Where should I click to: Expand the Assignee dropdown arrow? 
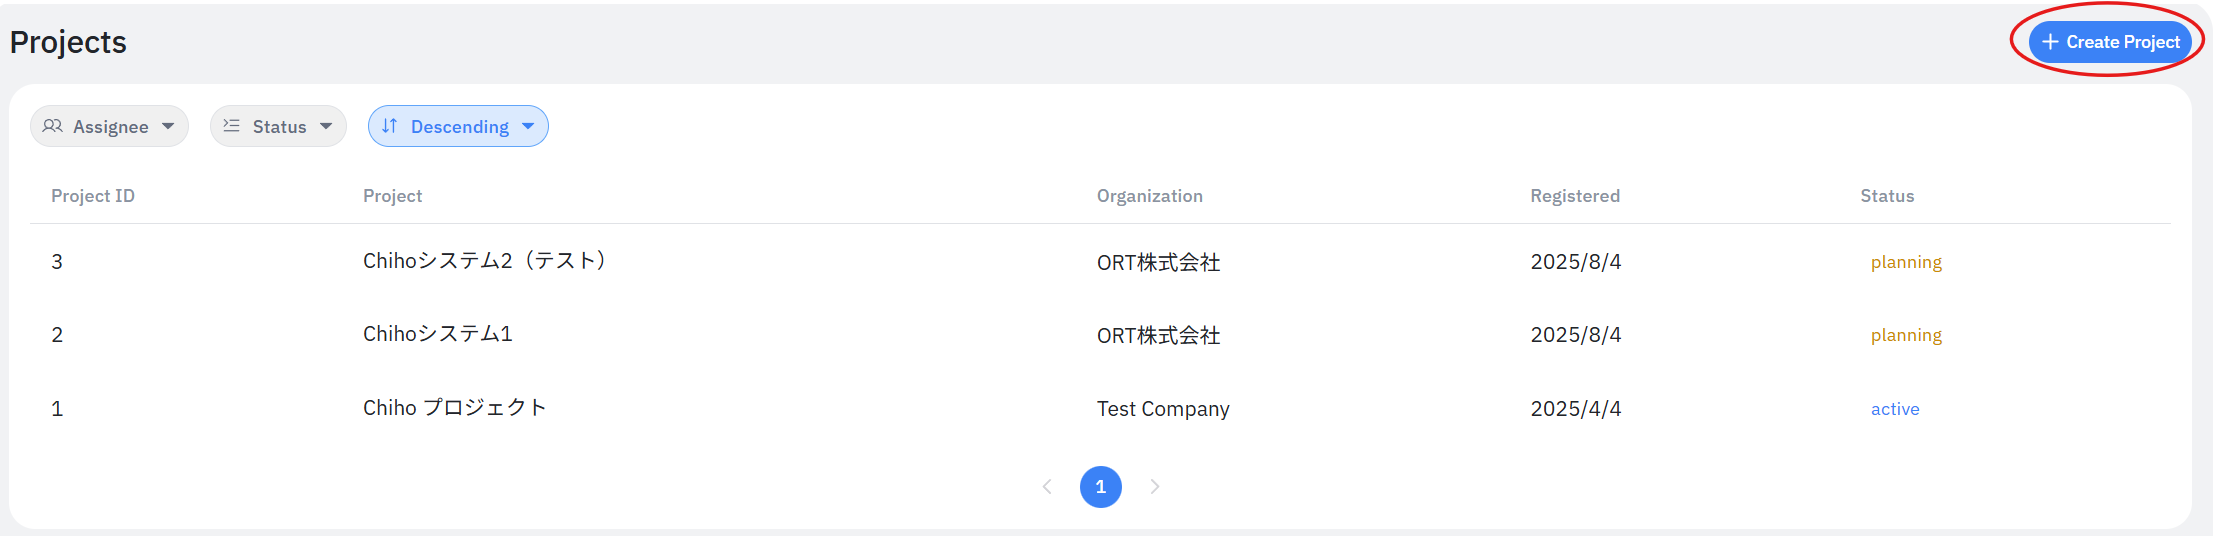point(168,126)
